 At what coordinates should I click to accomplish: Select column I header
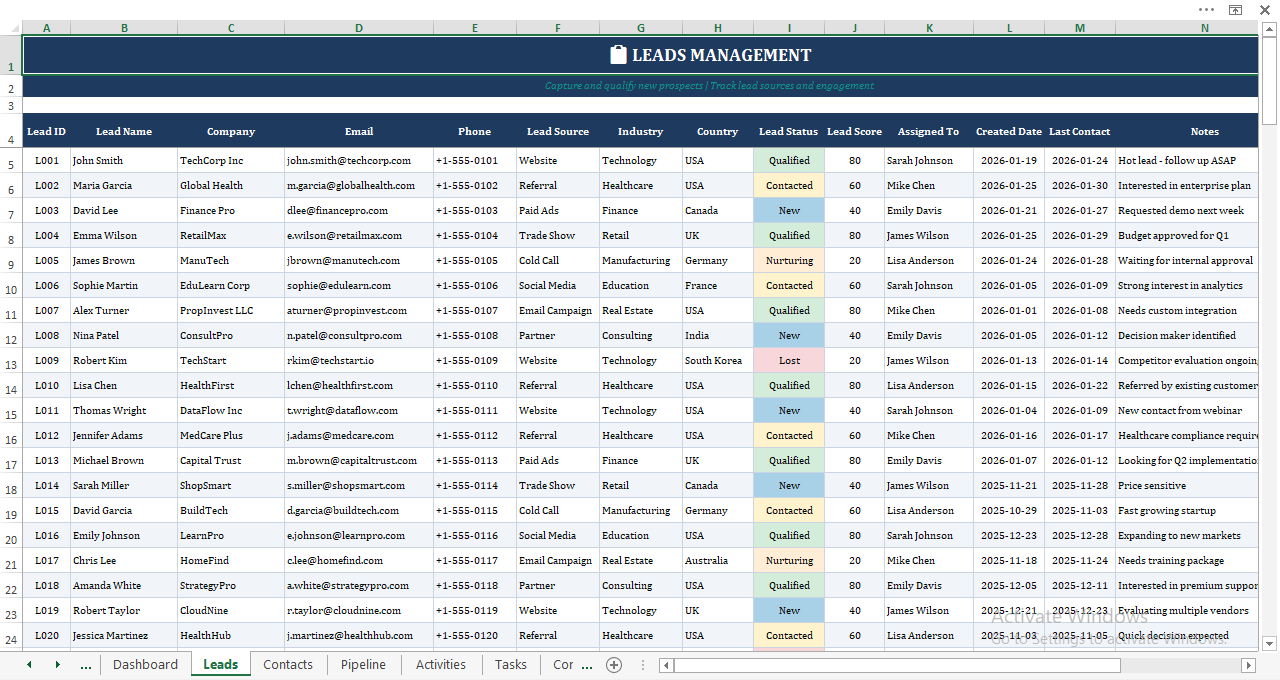click(789, 28)
